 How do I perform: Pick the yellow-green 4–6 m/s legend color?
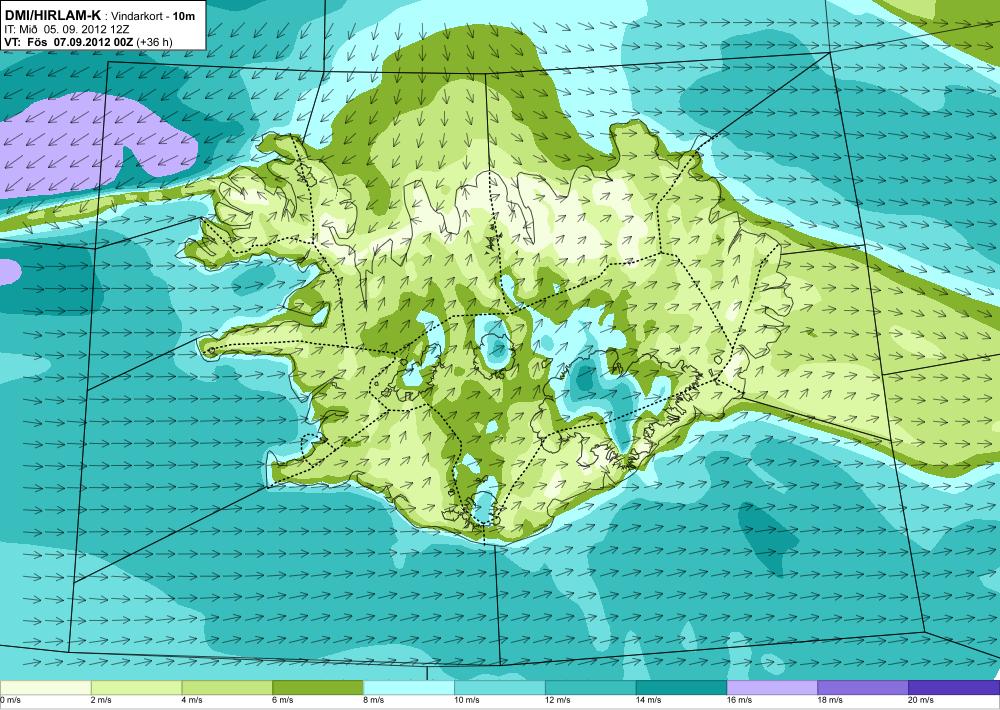(x=227, y=688)
